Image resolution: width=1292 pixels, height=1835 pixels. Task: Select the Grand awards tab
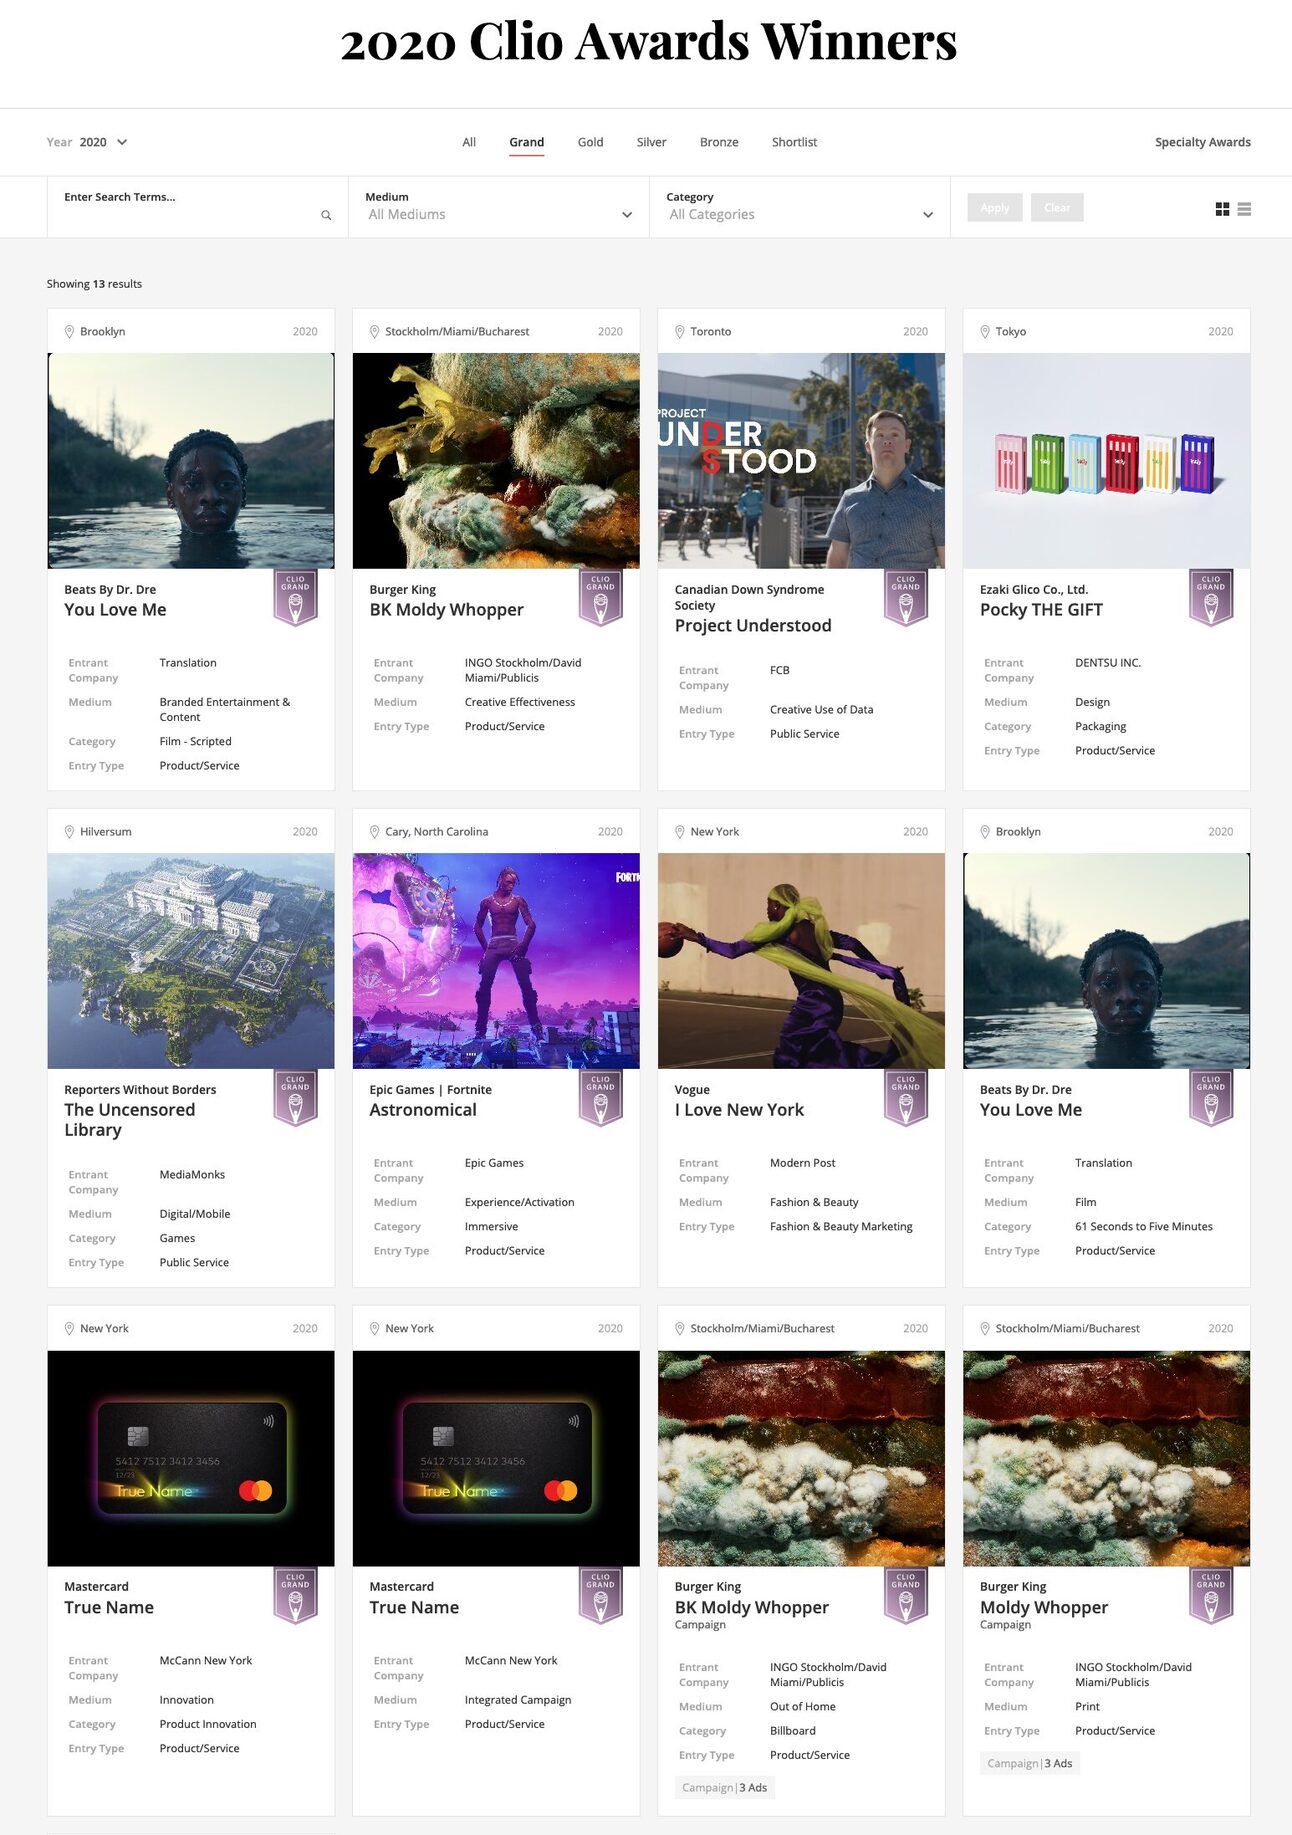click(526, 142)
